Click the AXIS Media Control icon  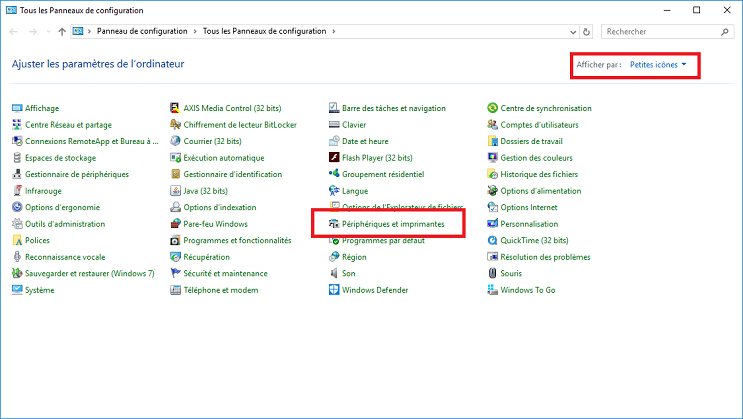click(x=176, y=108)
